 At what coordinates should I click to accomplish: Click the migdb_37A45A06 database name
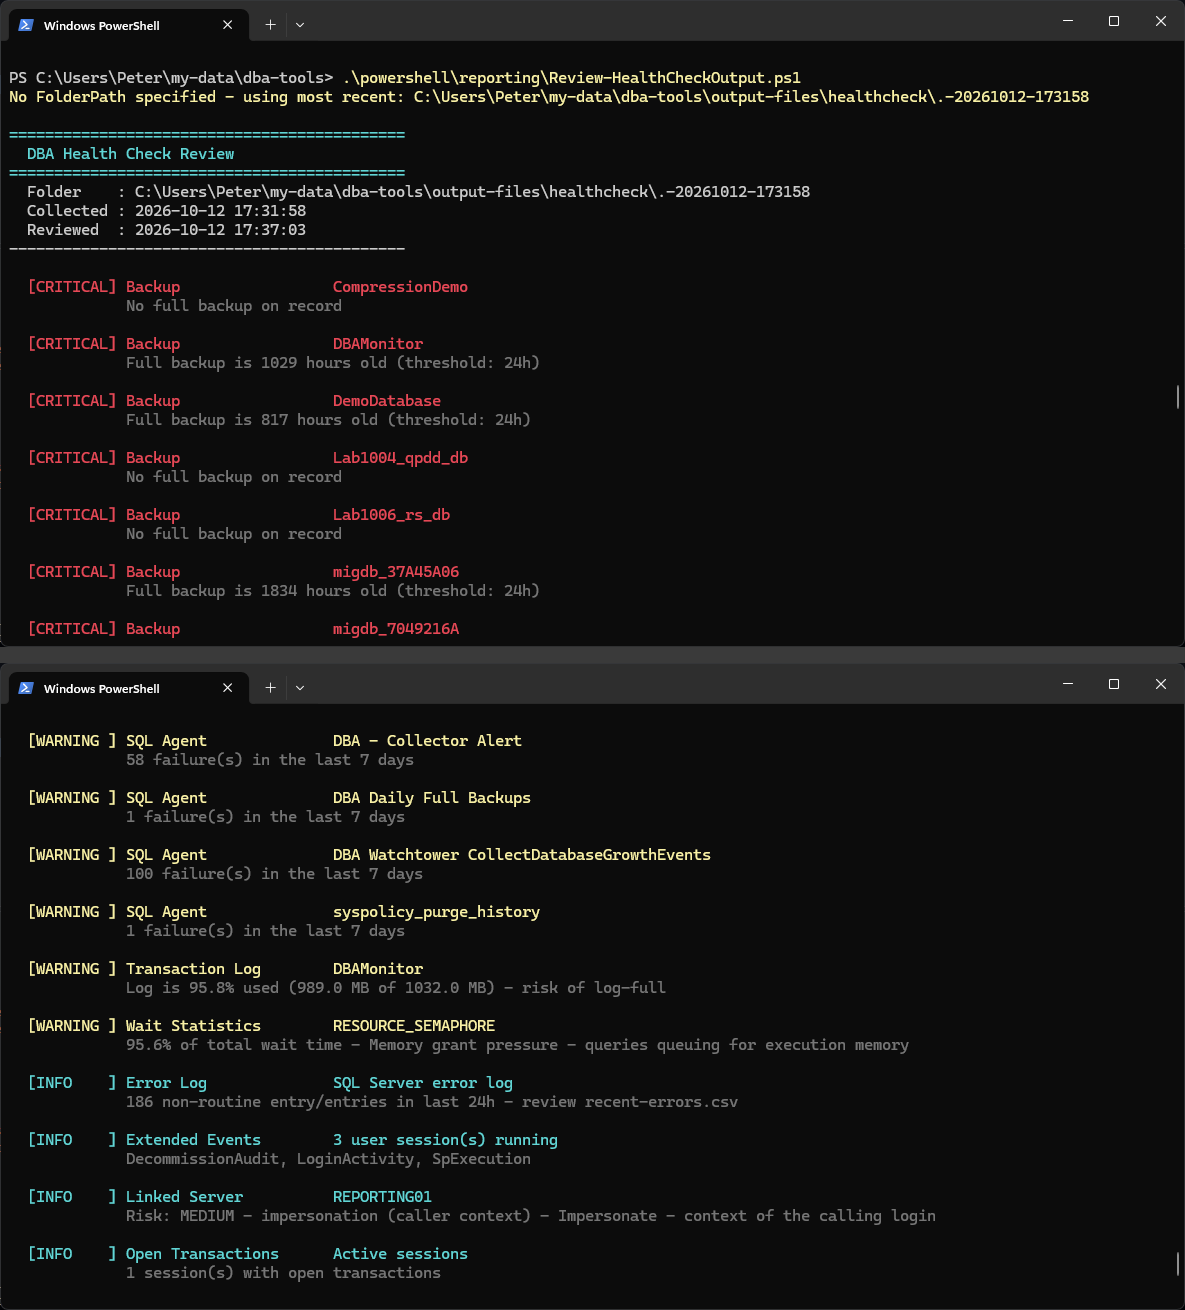pyautogui.click(x=396, y=572)
